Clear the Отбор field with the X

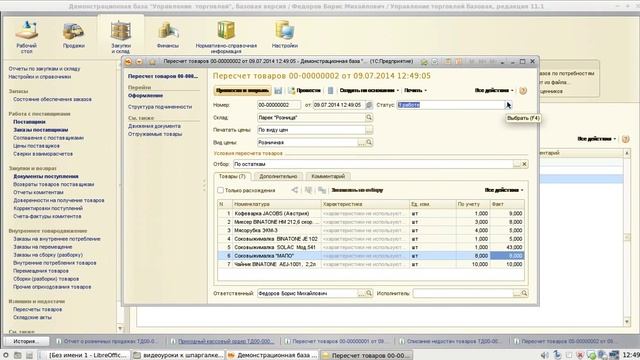[x=524, y=164]
